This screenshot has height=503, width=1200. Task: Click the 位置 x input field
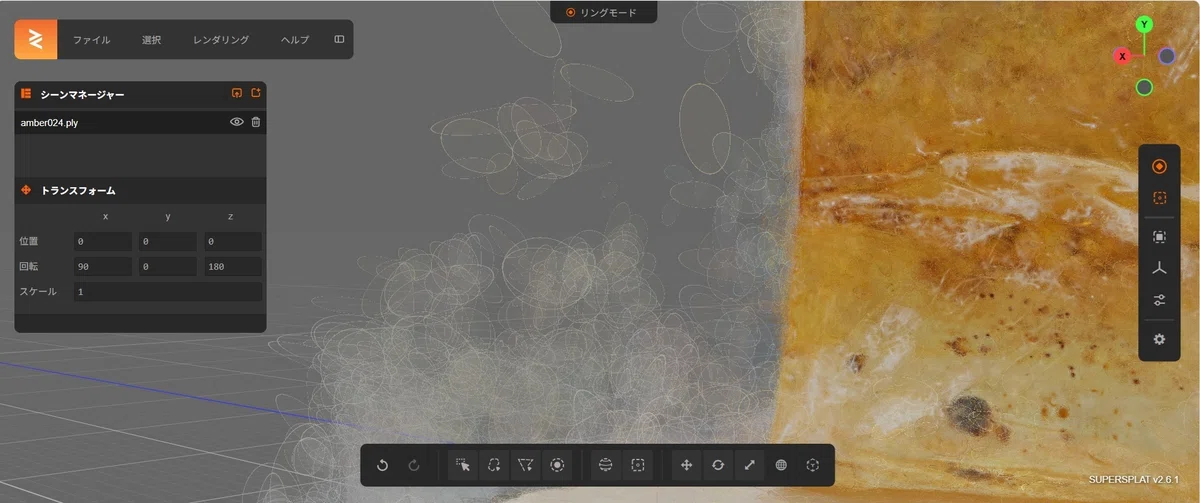(x=103, y=241)
